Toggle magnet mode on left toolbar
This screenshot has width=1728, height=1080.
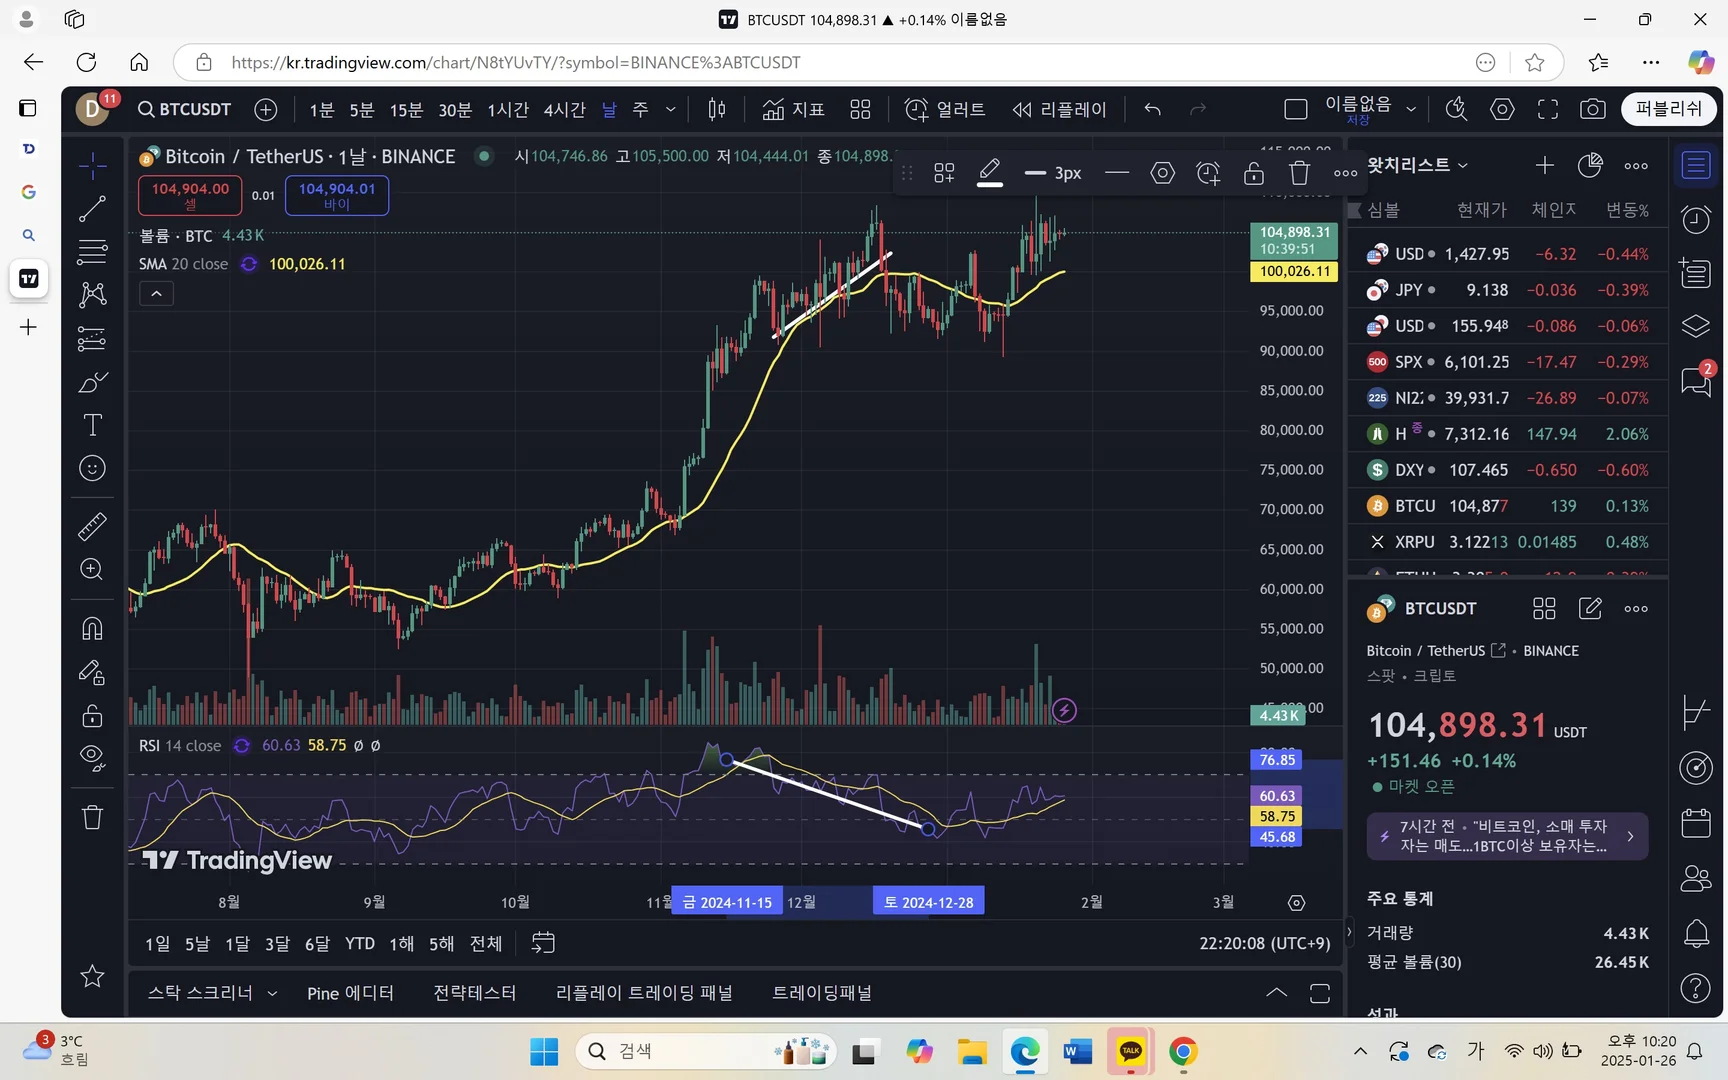(92, 628)
